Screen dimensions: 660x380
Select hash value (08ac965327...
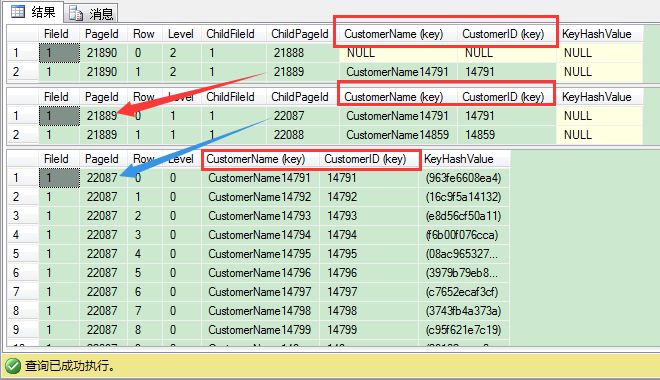coord(464,254)
